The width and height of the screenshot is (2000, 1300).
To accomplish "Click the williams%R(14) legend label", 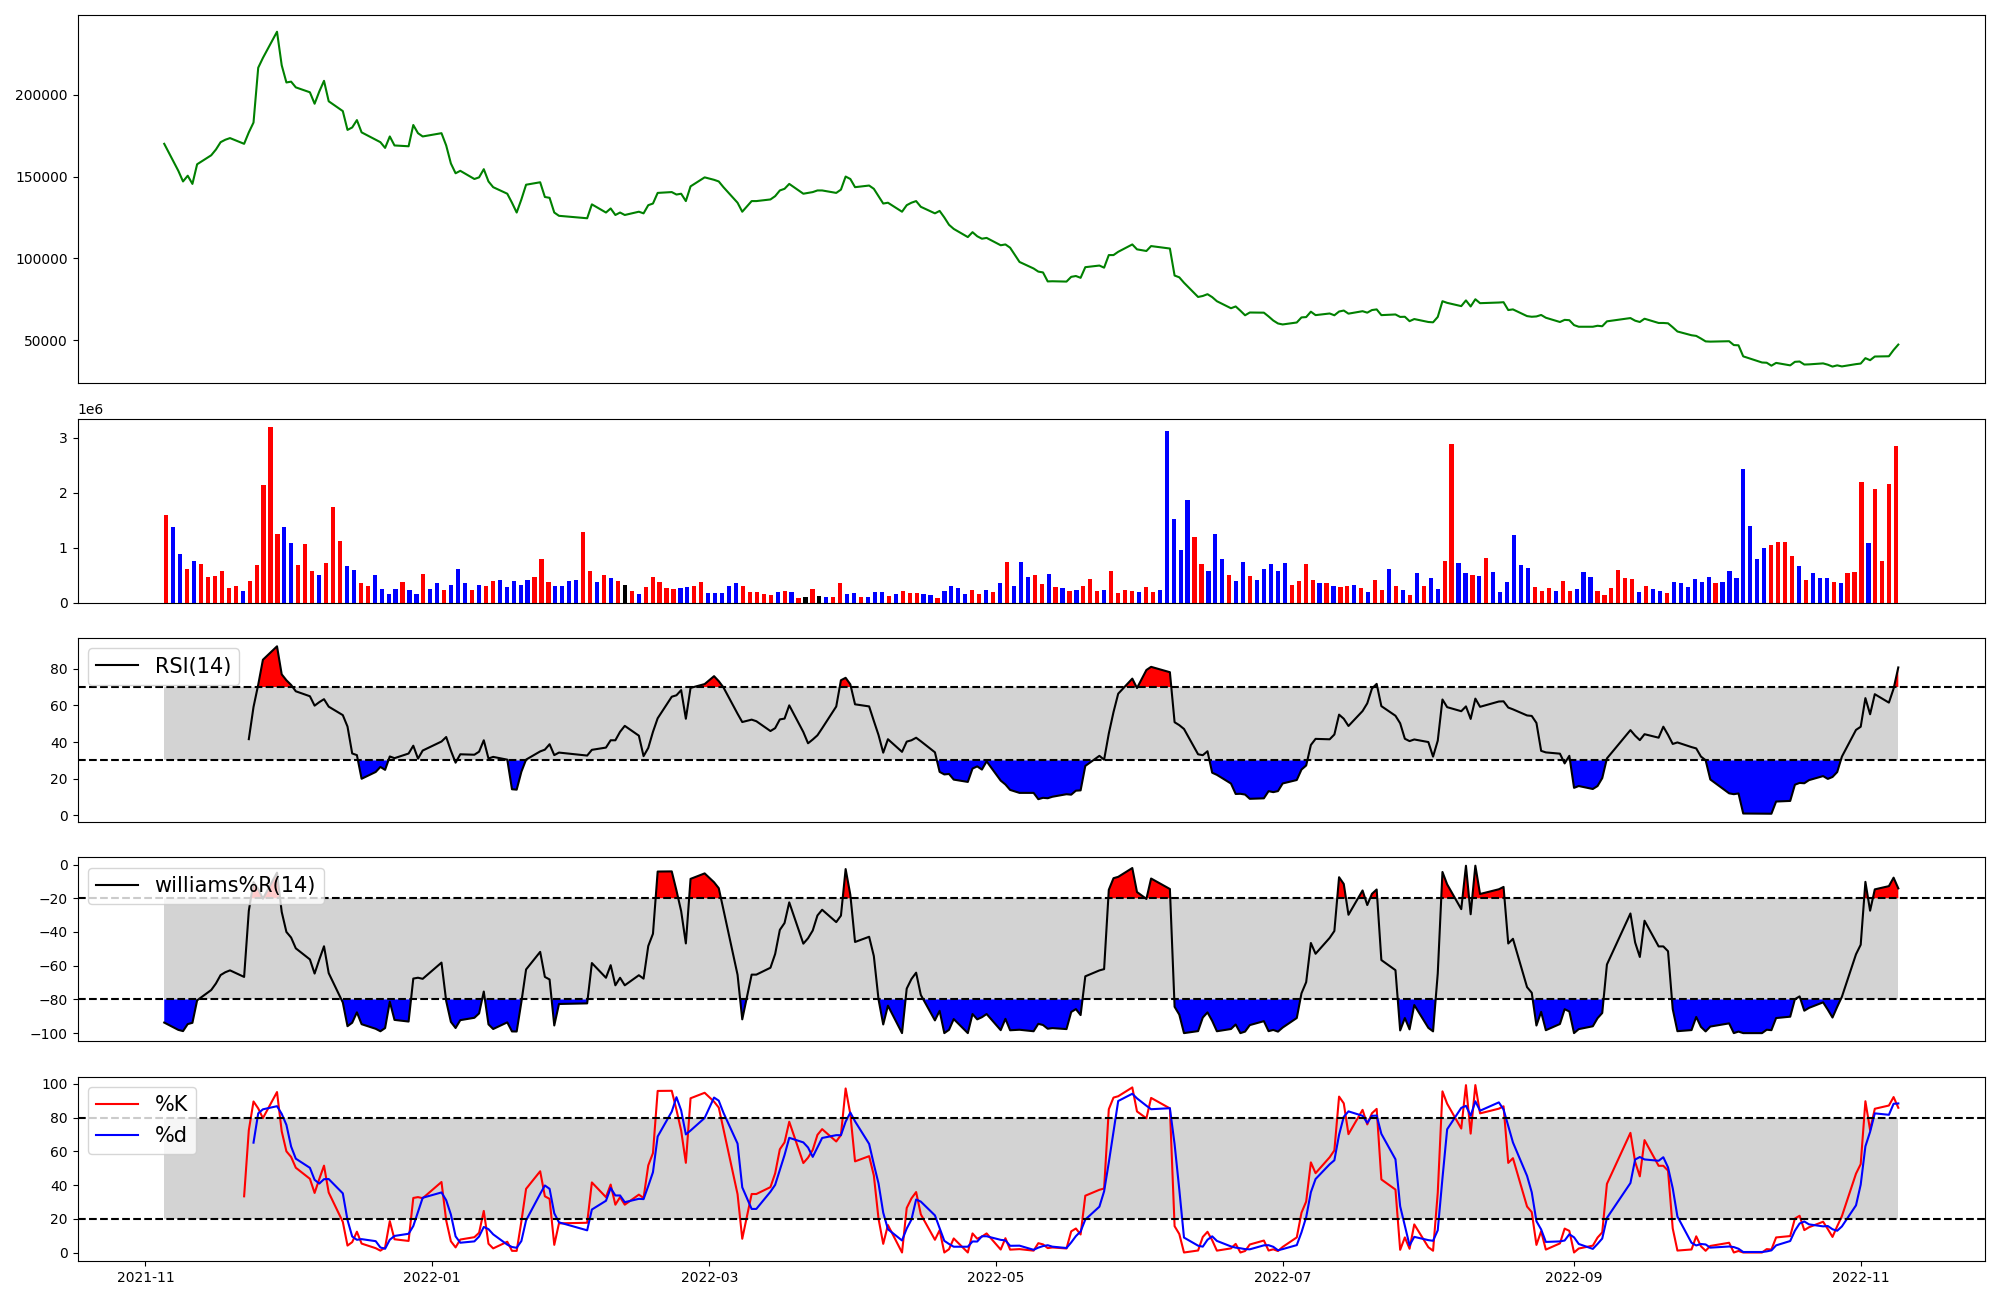I will point(234,885).
